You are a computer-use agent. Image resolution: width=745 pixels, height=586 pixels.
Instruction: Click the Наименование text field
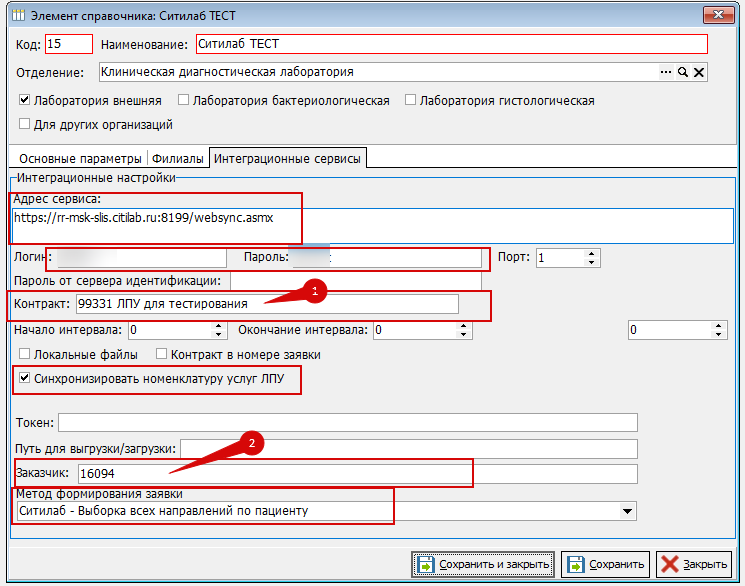(x=450, y=44)
